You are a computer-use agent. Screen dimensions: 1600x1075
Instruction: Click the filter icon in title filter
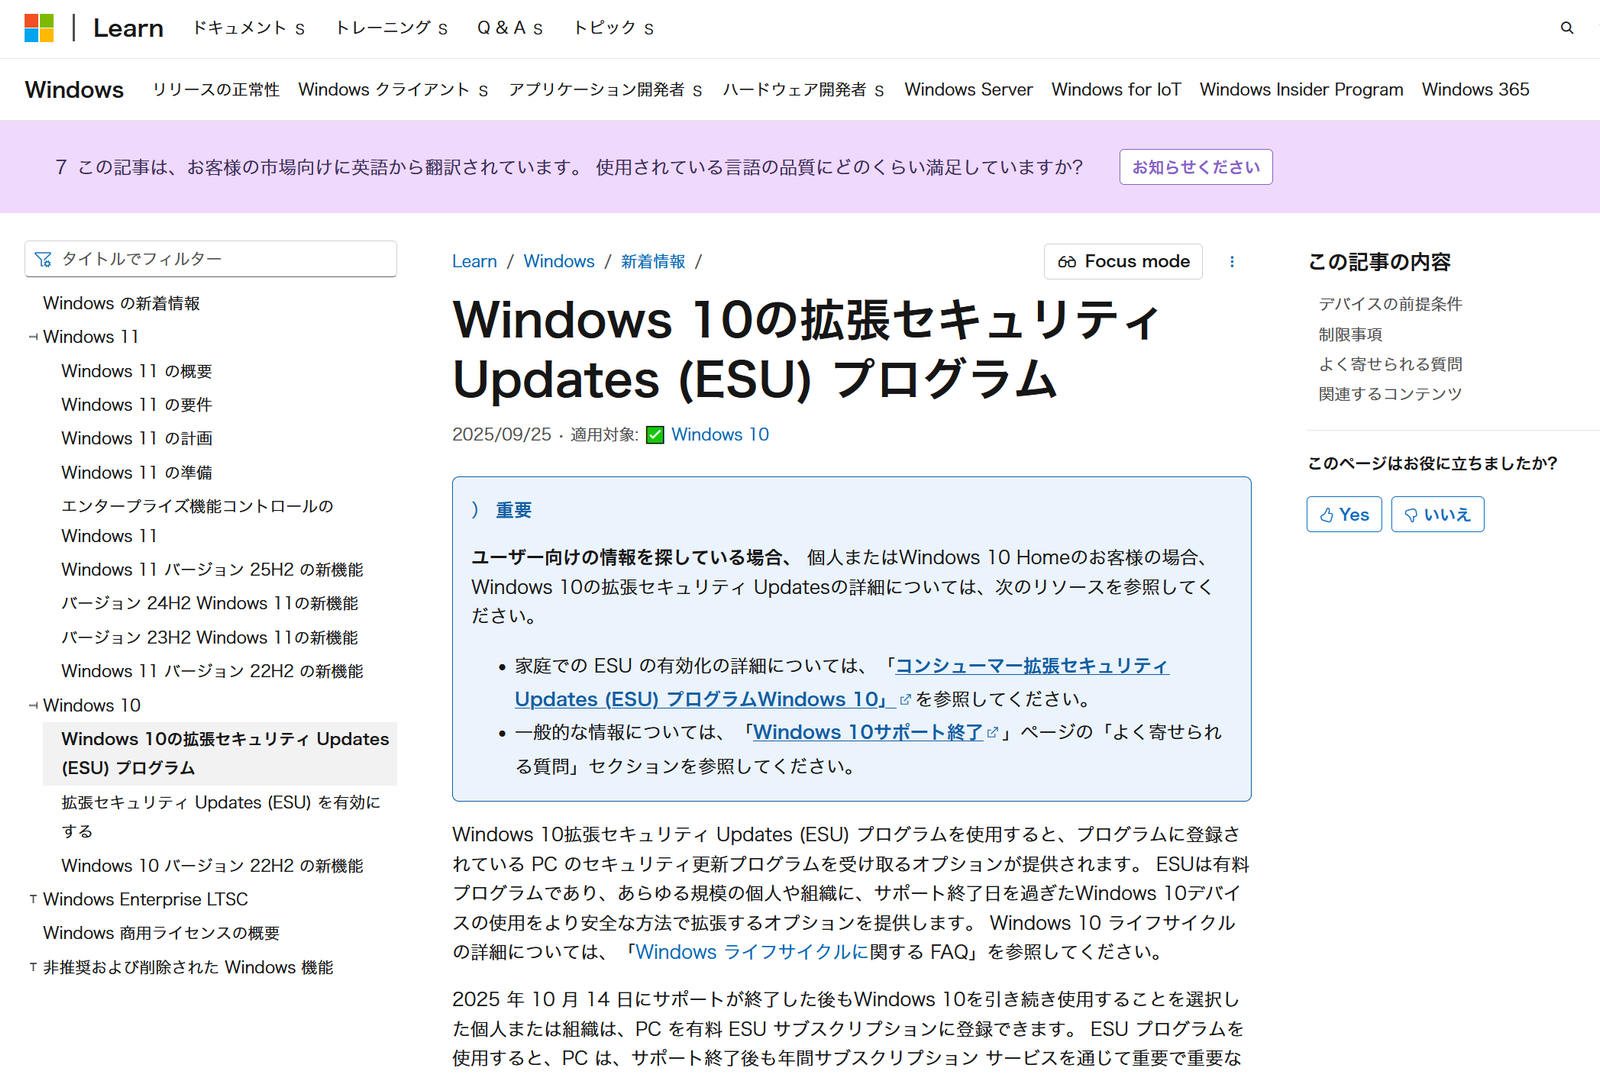coord(43,260)
